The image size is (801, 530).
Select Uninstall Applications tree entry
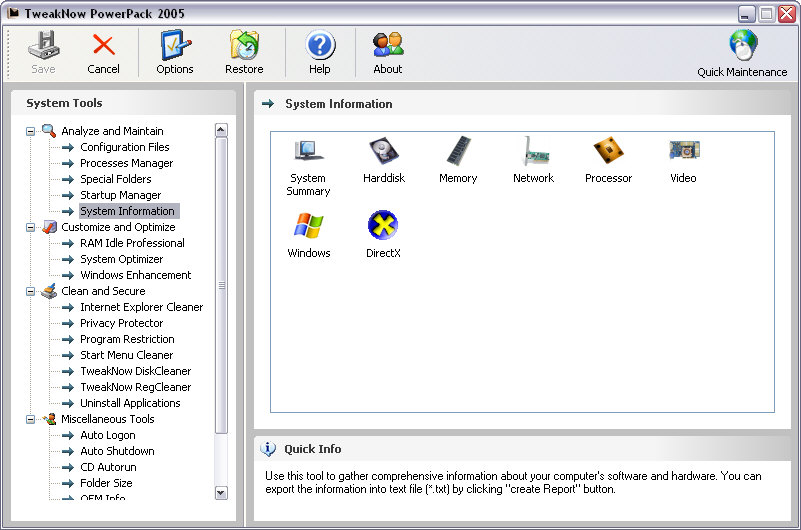(130, 403)
